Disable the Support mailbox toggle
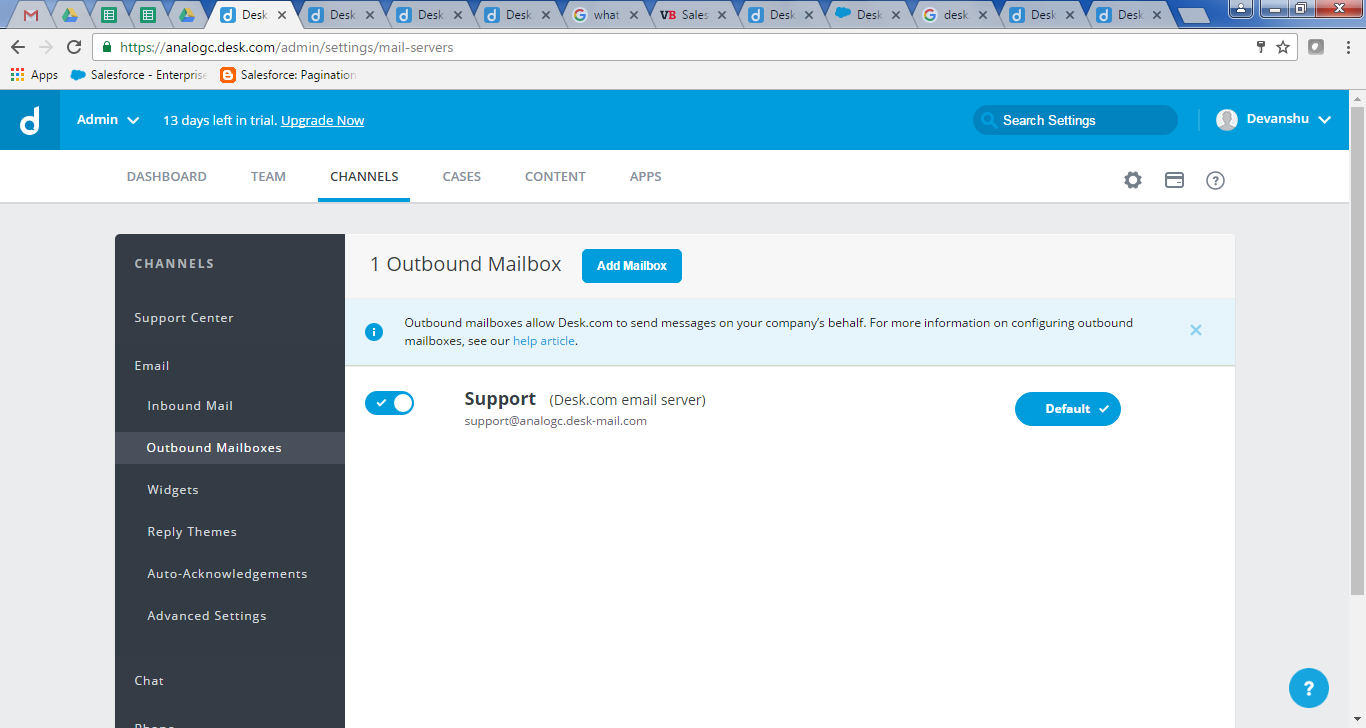Viewport: 1366px width, 728px height. click(x=389, y=403)
